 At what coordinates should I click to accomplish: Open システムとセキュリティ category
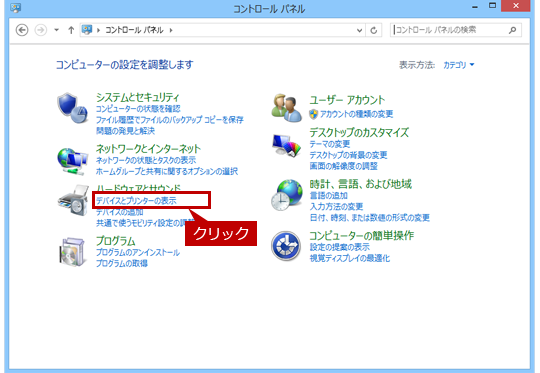tap(137, 97)
